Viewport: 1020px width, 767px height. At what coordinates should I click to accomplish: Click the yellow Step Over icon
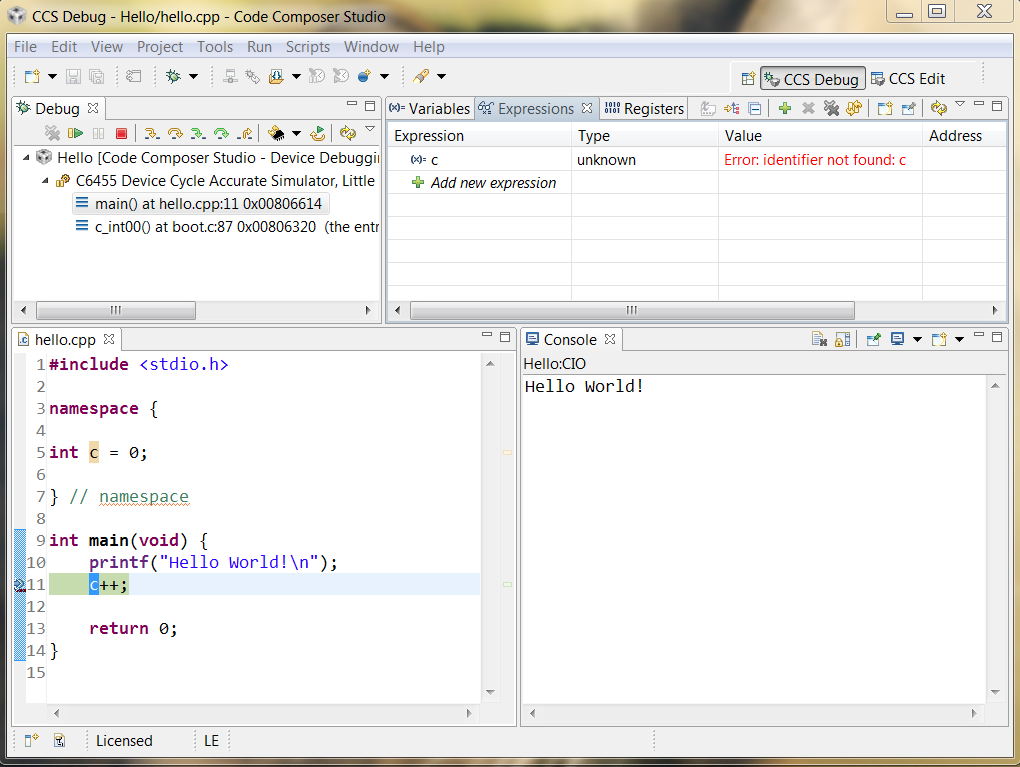(x=175, y=133)
